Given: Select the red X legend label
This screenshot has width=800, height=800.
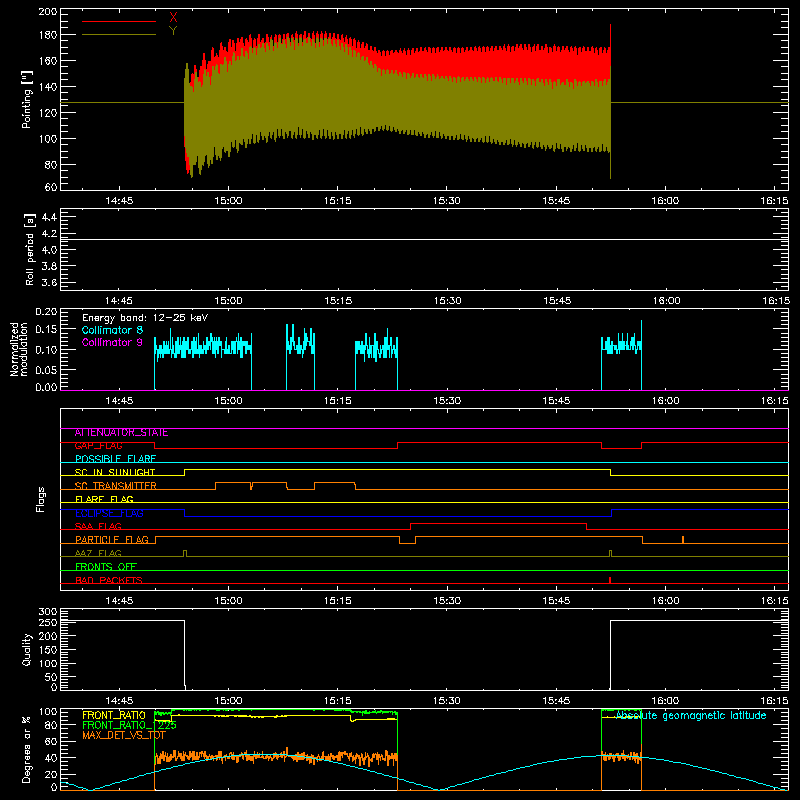Looking at the screenshot, I should 173,17.
